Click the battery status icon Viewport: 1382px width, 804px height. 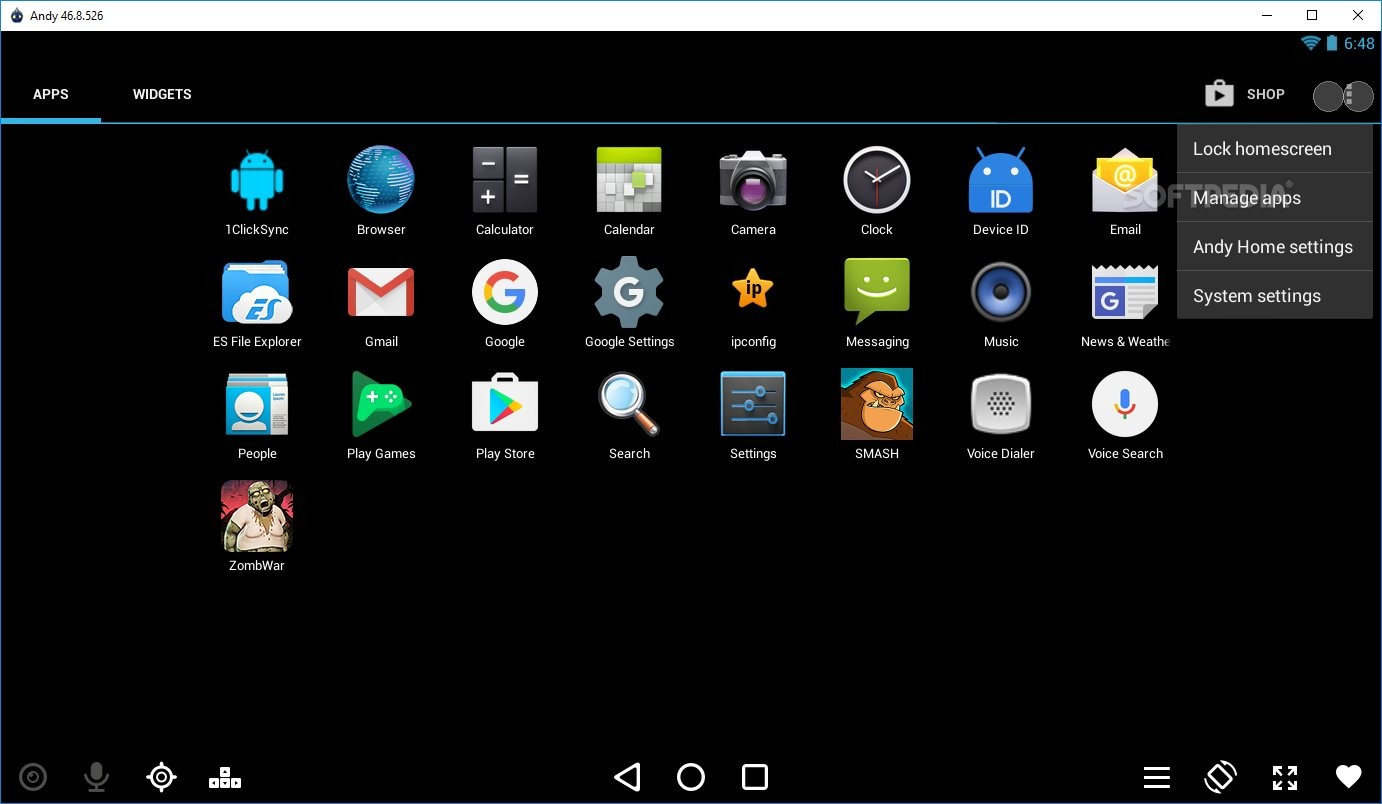1332,43
